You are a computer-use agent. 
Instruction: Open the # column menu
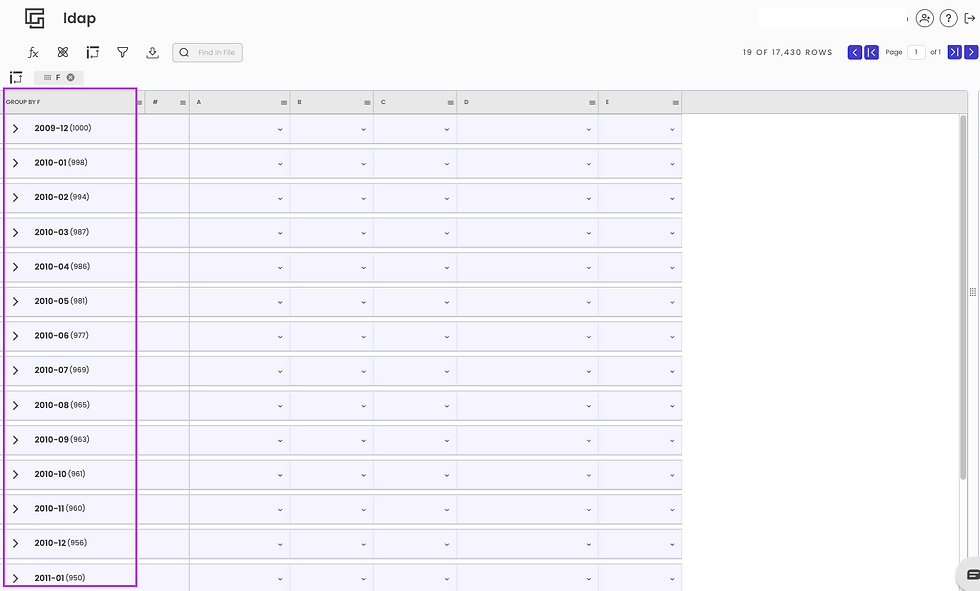point(183,102)
